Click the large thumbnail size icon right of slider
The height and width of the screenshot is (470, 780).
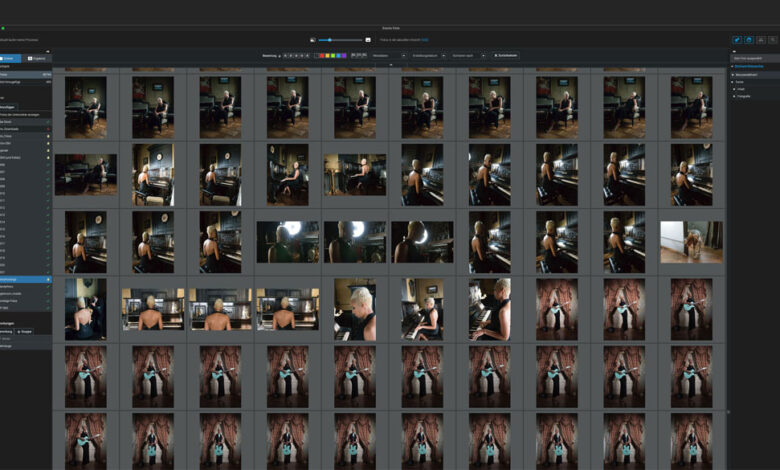(368, 40)
